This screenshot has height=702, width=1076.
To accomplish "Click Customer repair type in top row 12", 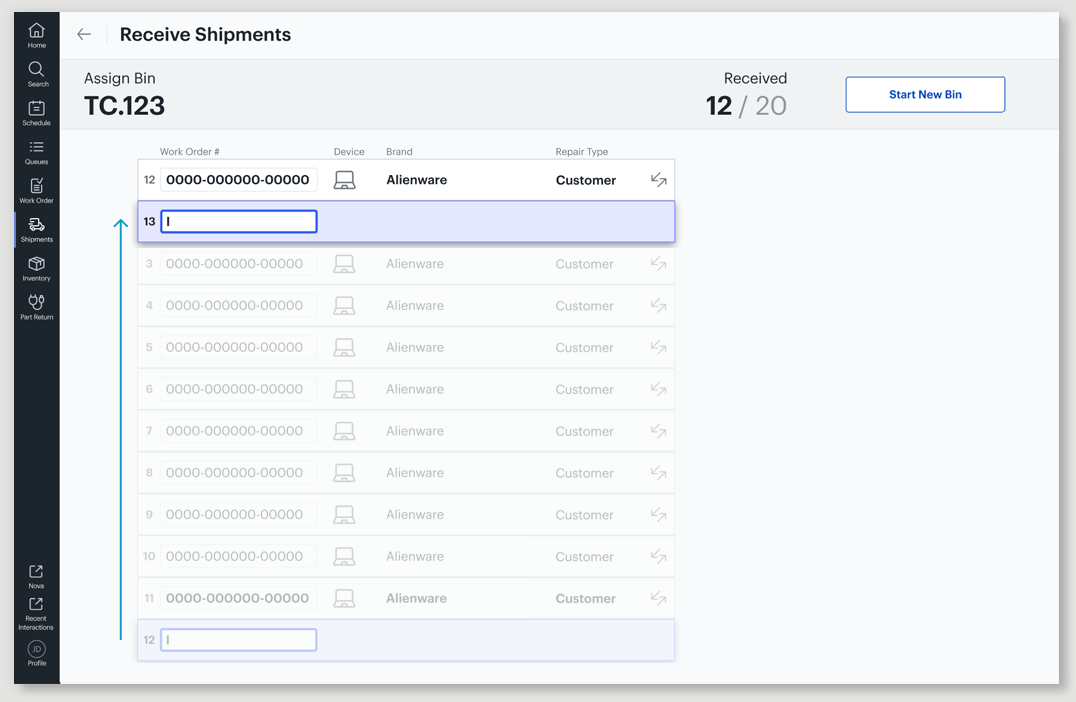I will pyautogui.click(x=585, y=180).
